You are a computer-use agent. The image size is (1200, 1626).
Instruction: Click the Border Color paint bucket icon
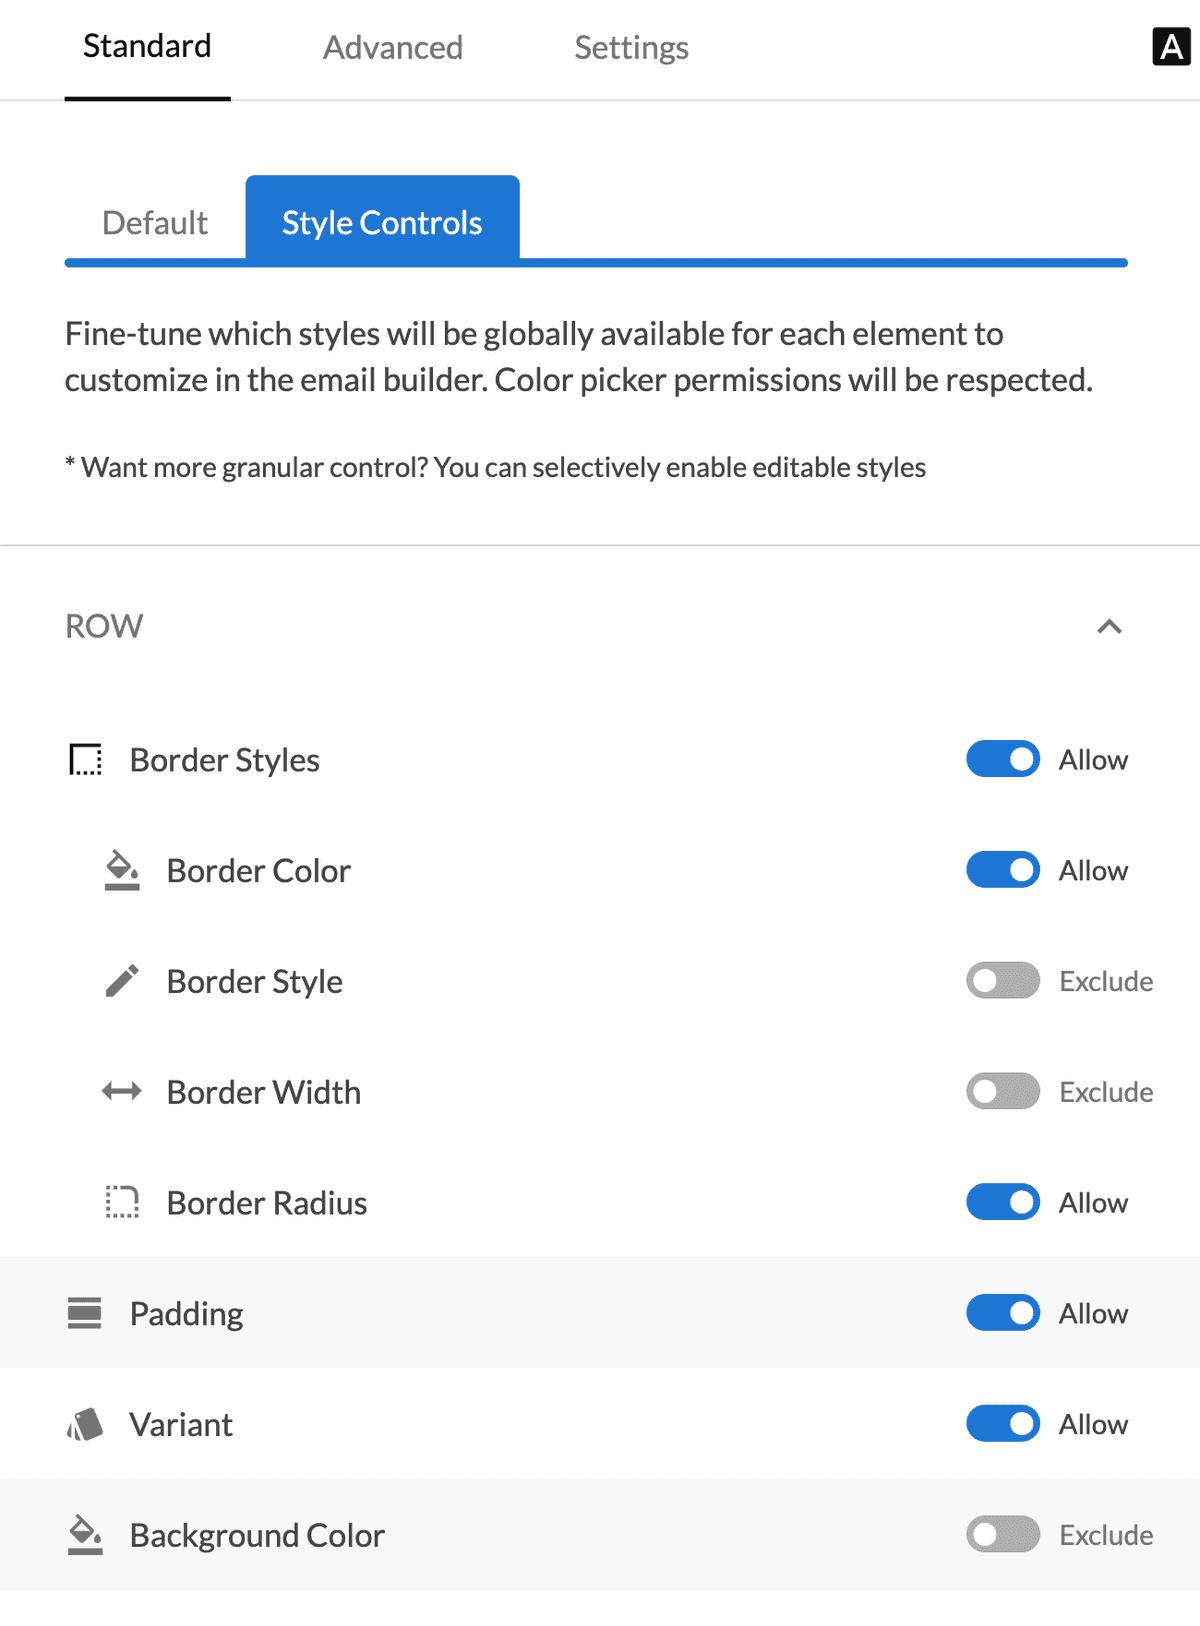pos(122,870)
